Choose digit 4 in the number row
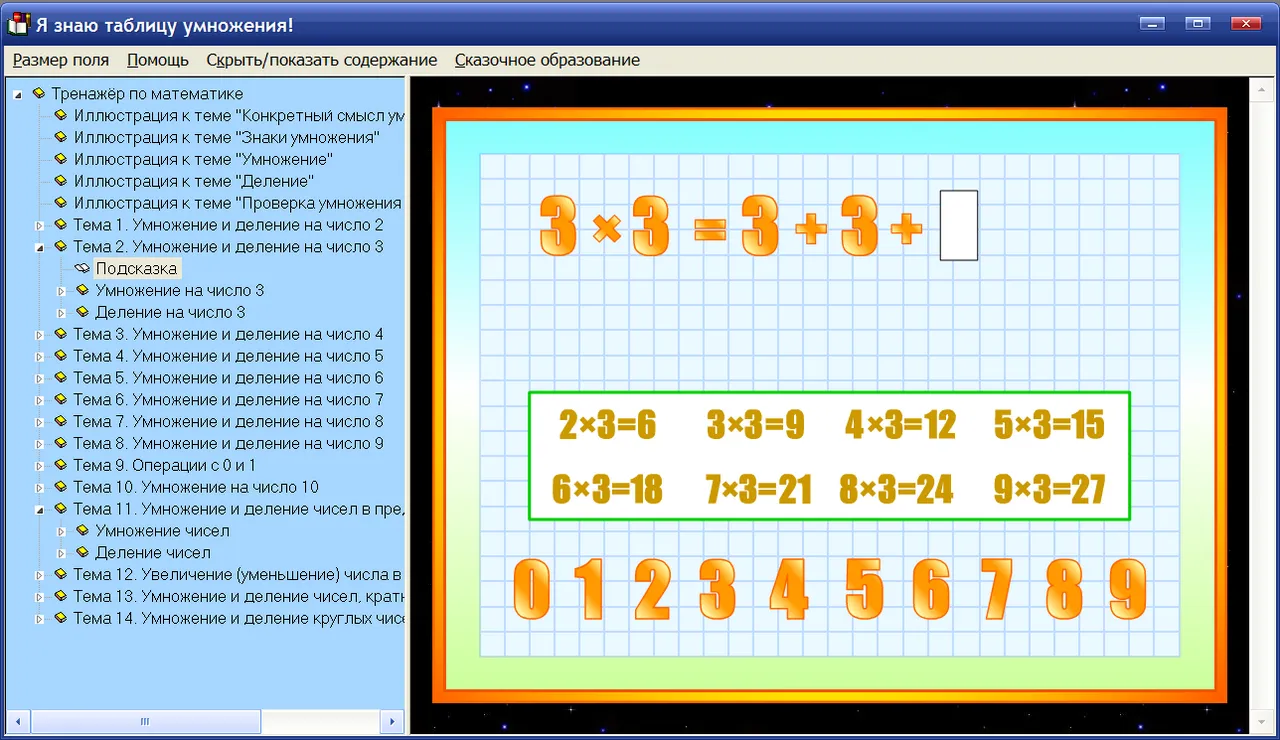 [788, 590]
